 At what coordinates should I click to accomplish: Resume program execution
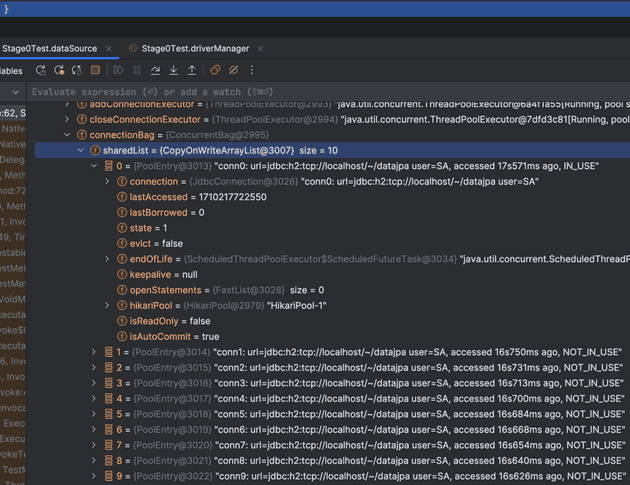[118, 70]
